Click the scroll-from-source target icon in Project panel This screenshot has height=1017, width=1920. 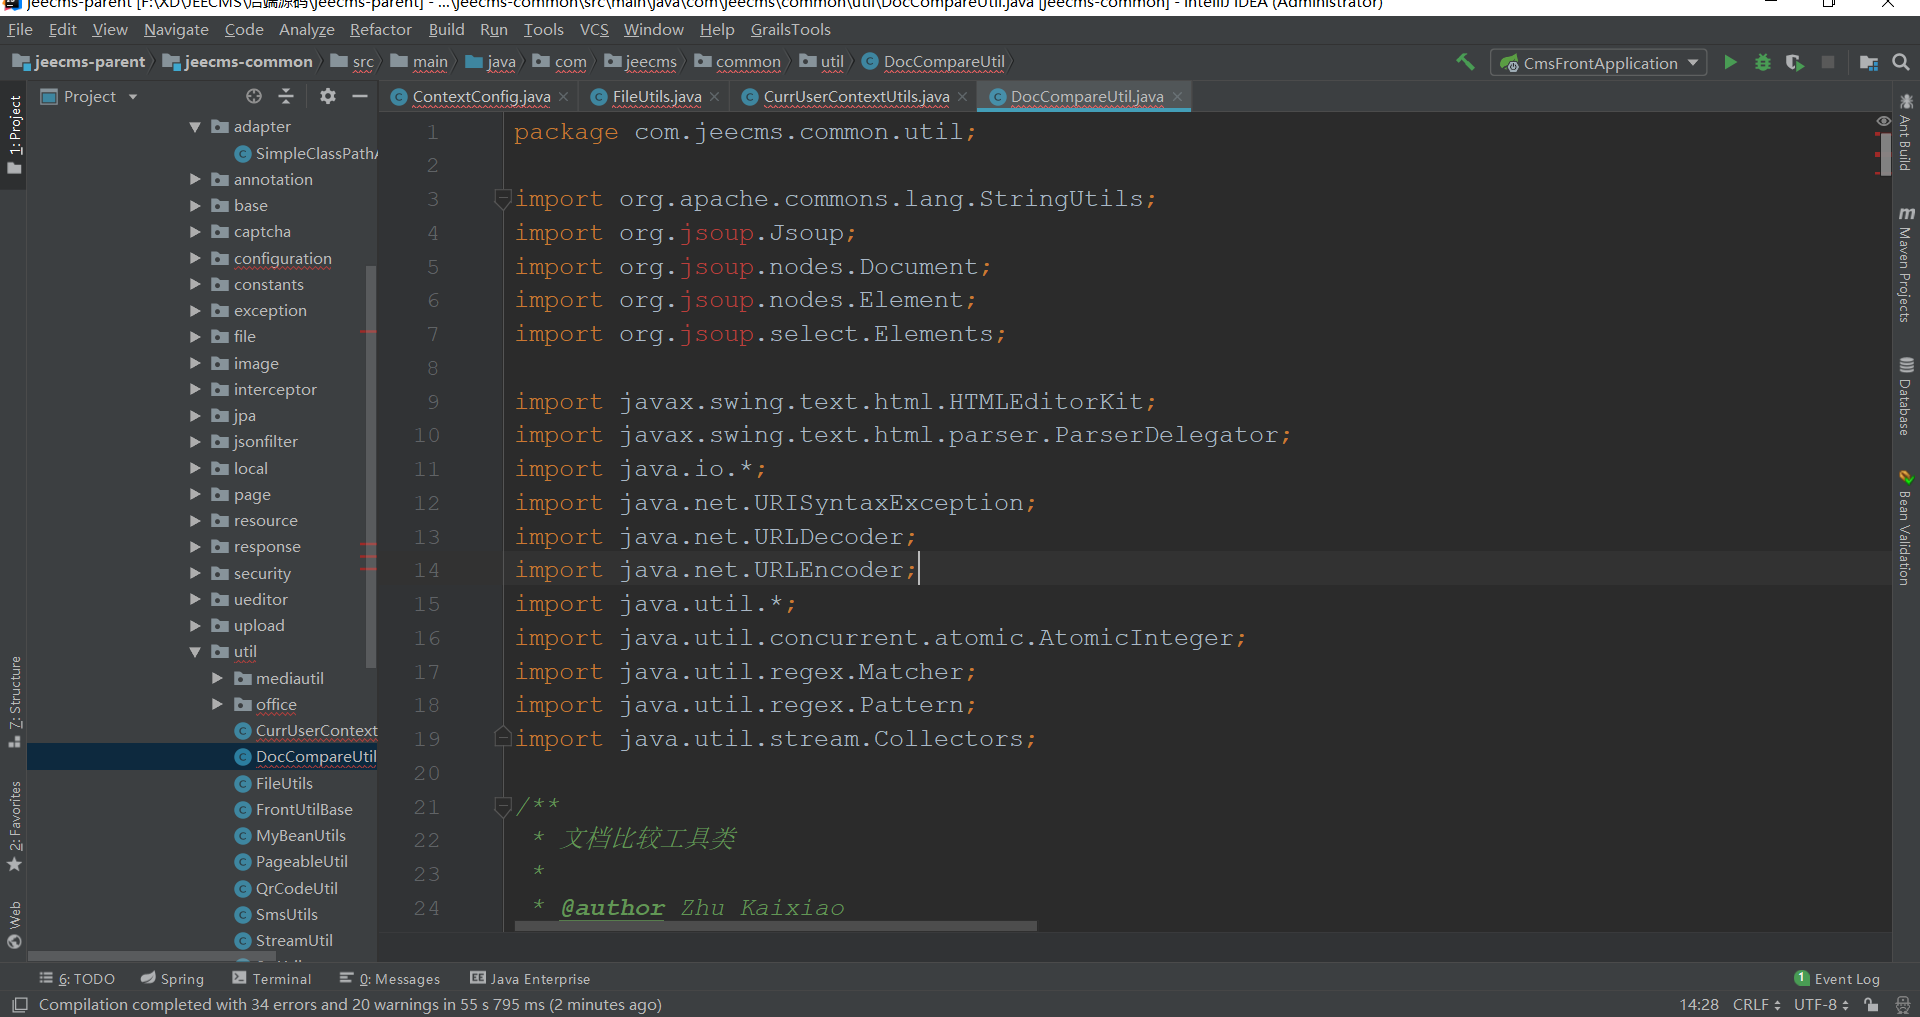(254, 96)
